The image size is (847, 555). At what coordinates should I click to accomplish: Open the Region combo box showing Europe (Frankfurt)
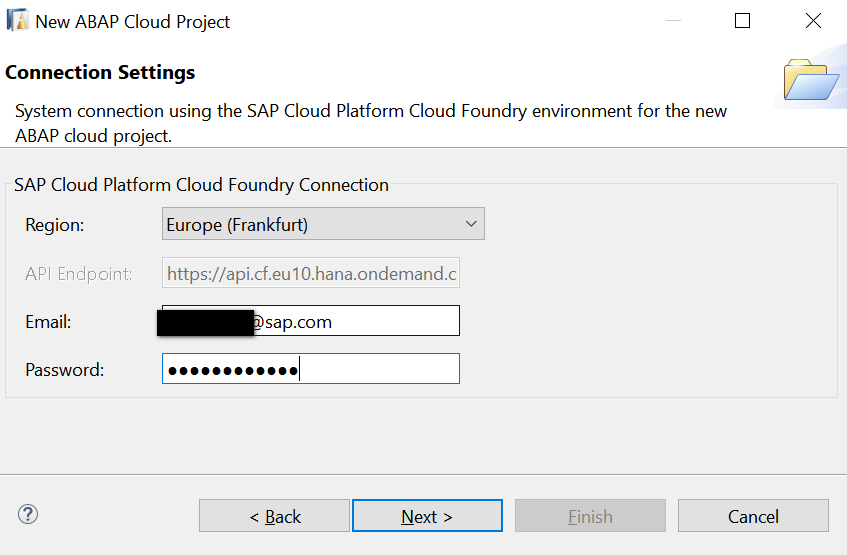point(310,225)
